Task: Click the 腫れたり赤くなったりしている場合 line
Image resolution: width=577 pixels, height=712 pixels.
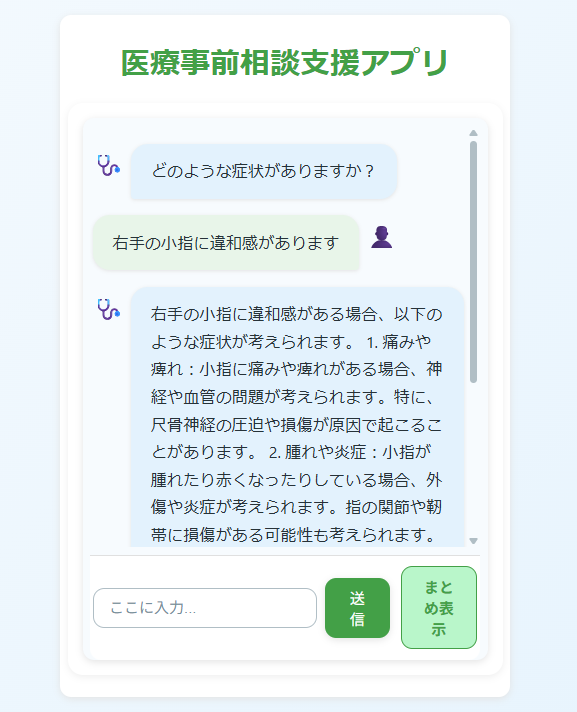Action: pyautogui.click(x=296, y=480)
